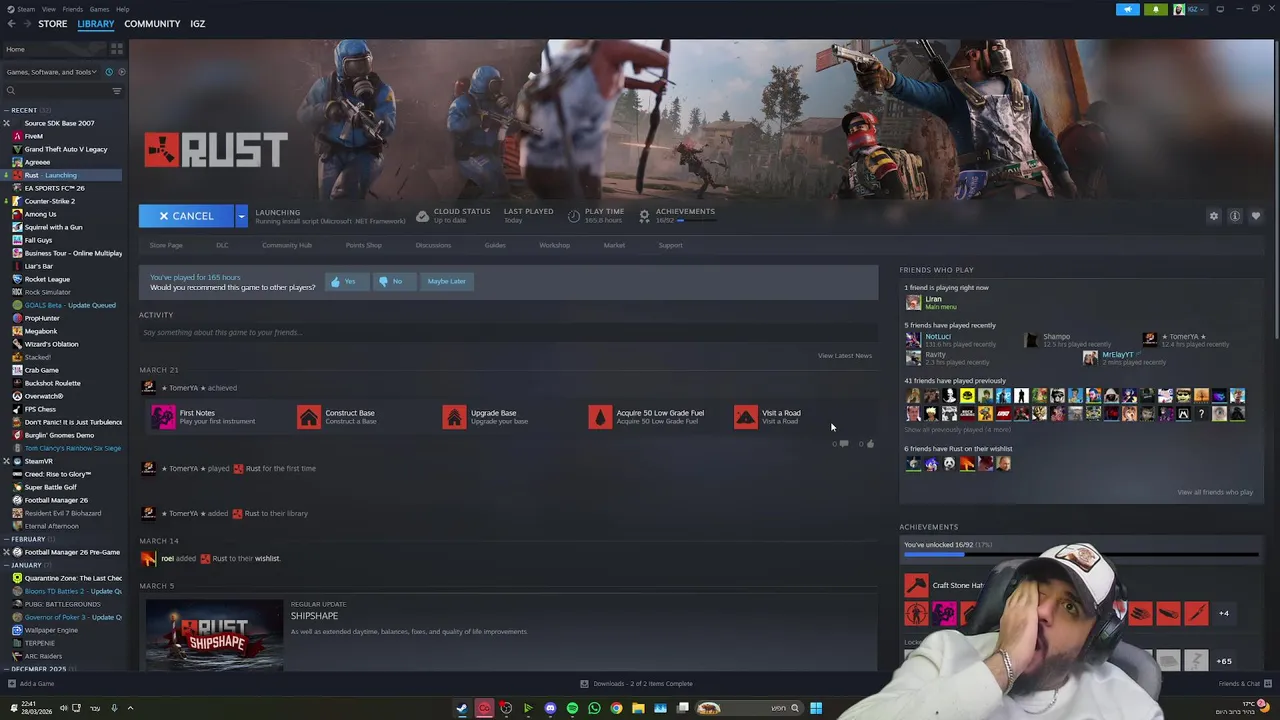1280x720 pixels.
Task: Click the Acquire 50 Low Grade Fuel icon
Action: pos(600,417)
